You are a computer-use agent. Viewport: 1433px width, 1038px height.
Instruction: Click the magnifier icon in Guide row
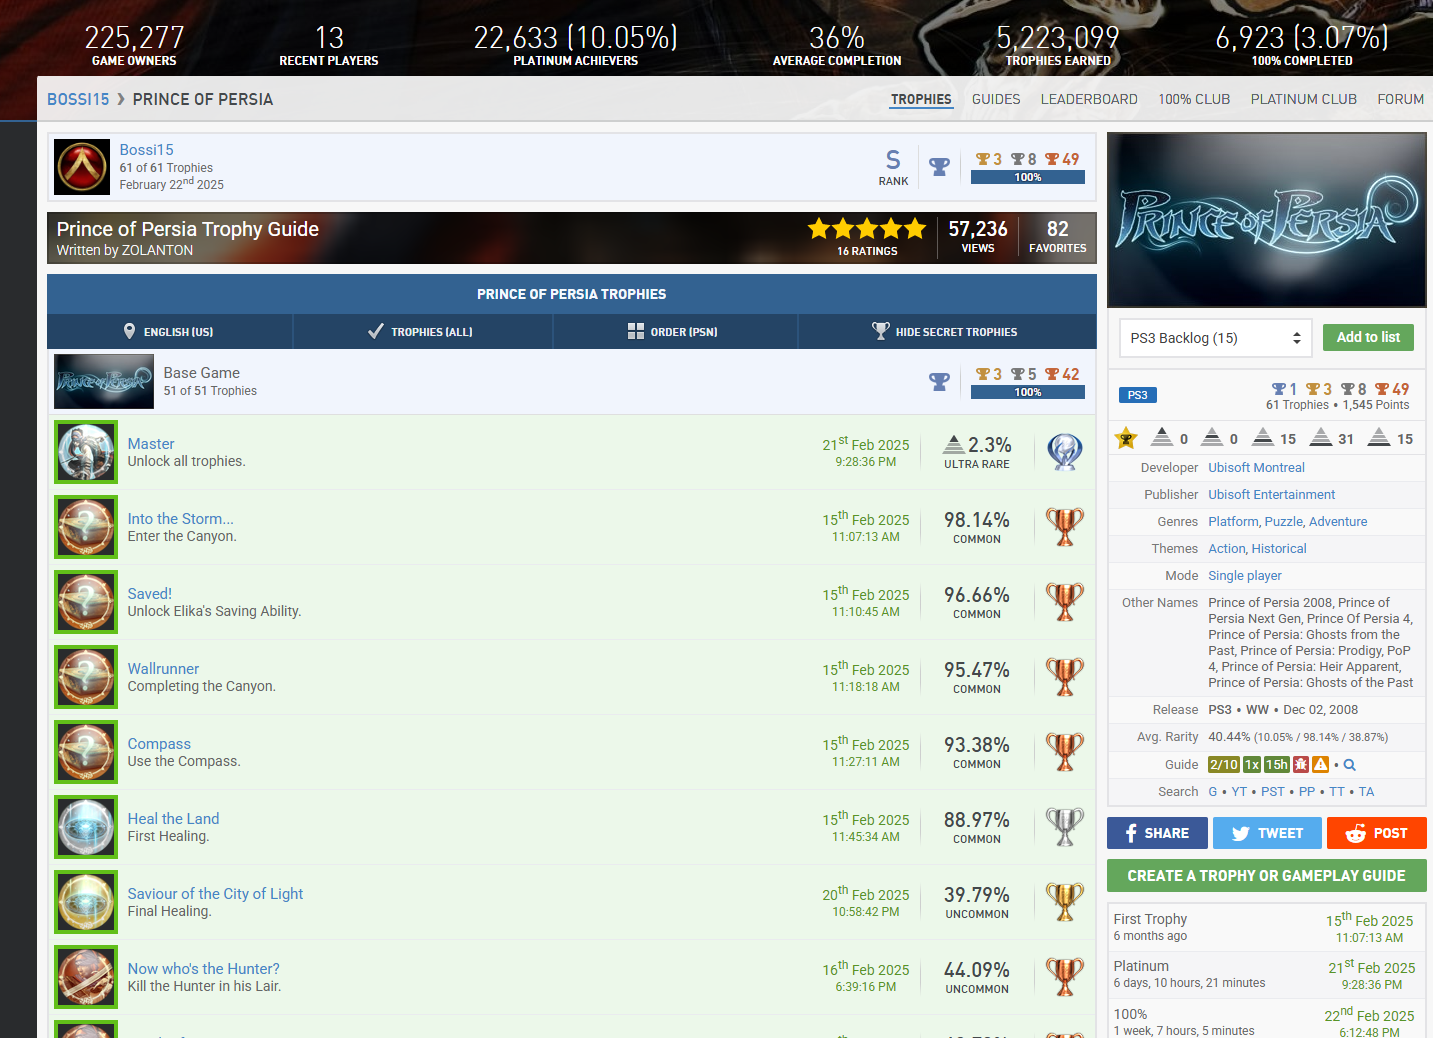(1349, 765)
